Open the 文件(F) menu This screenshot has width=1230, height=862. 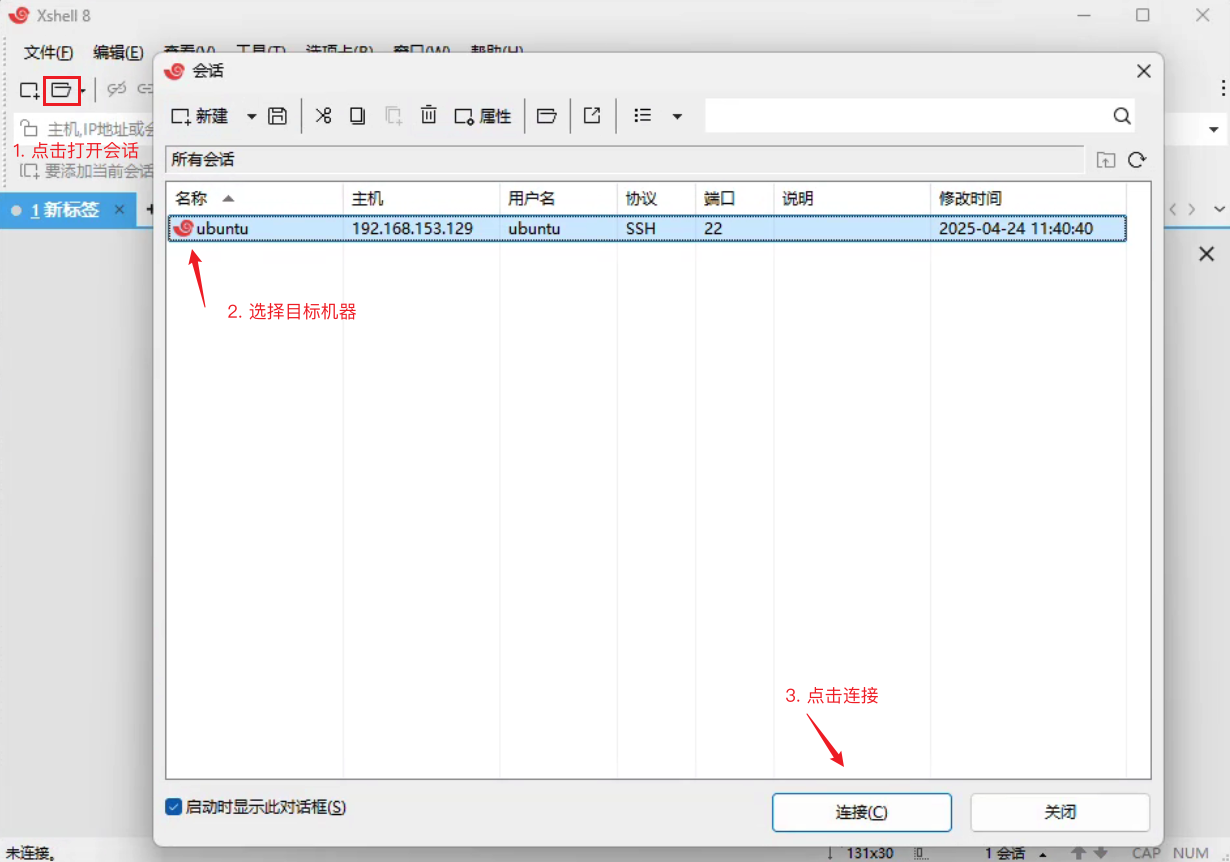(48, 52)
